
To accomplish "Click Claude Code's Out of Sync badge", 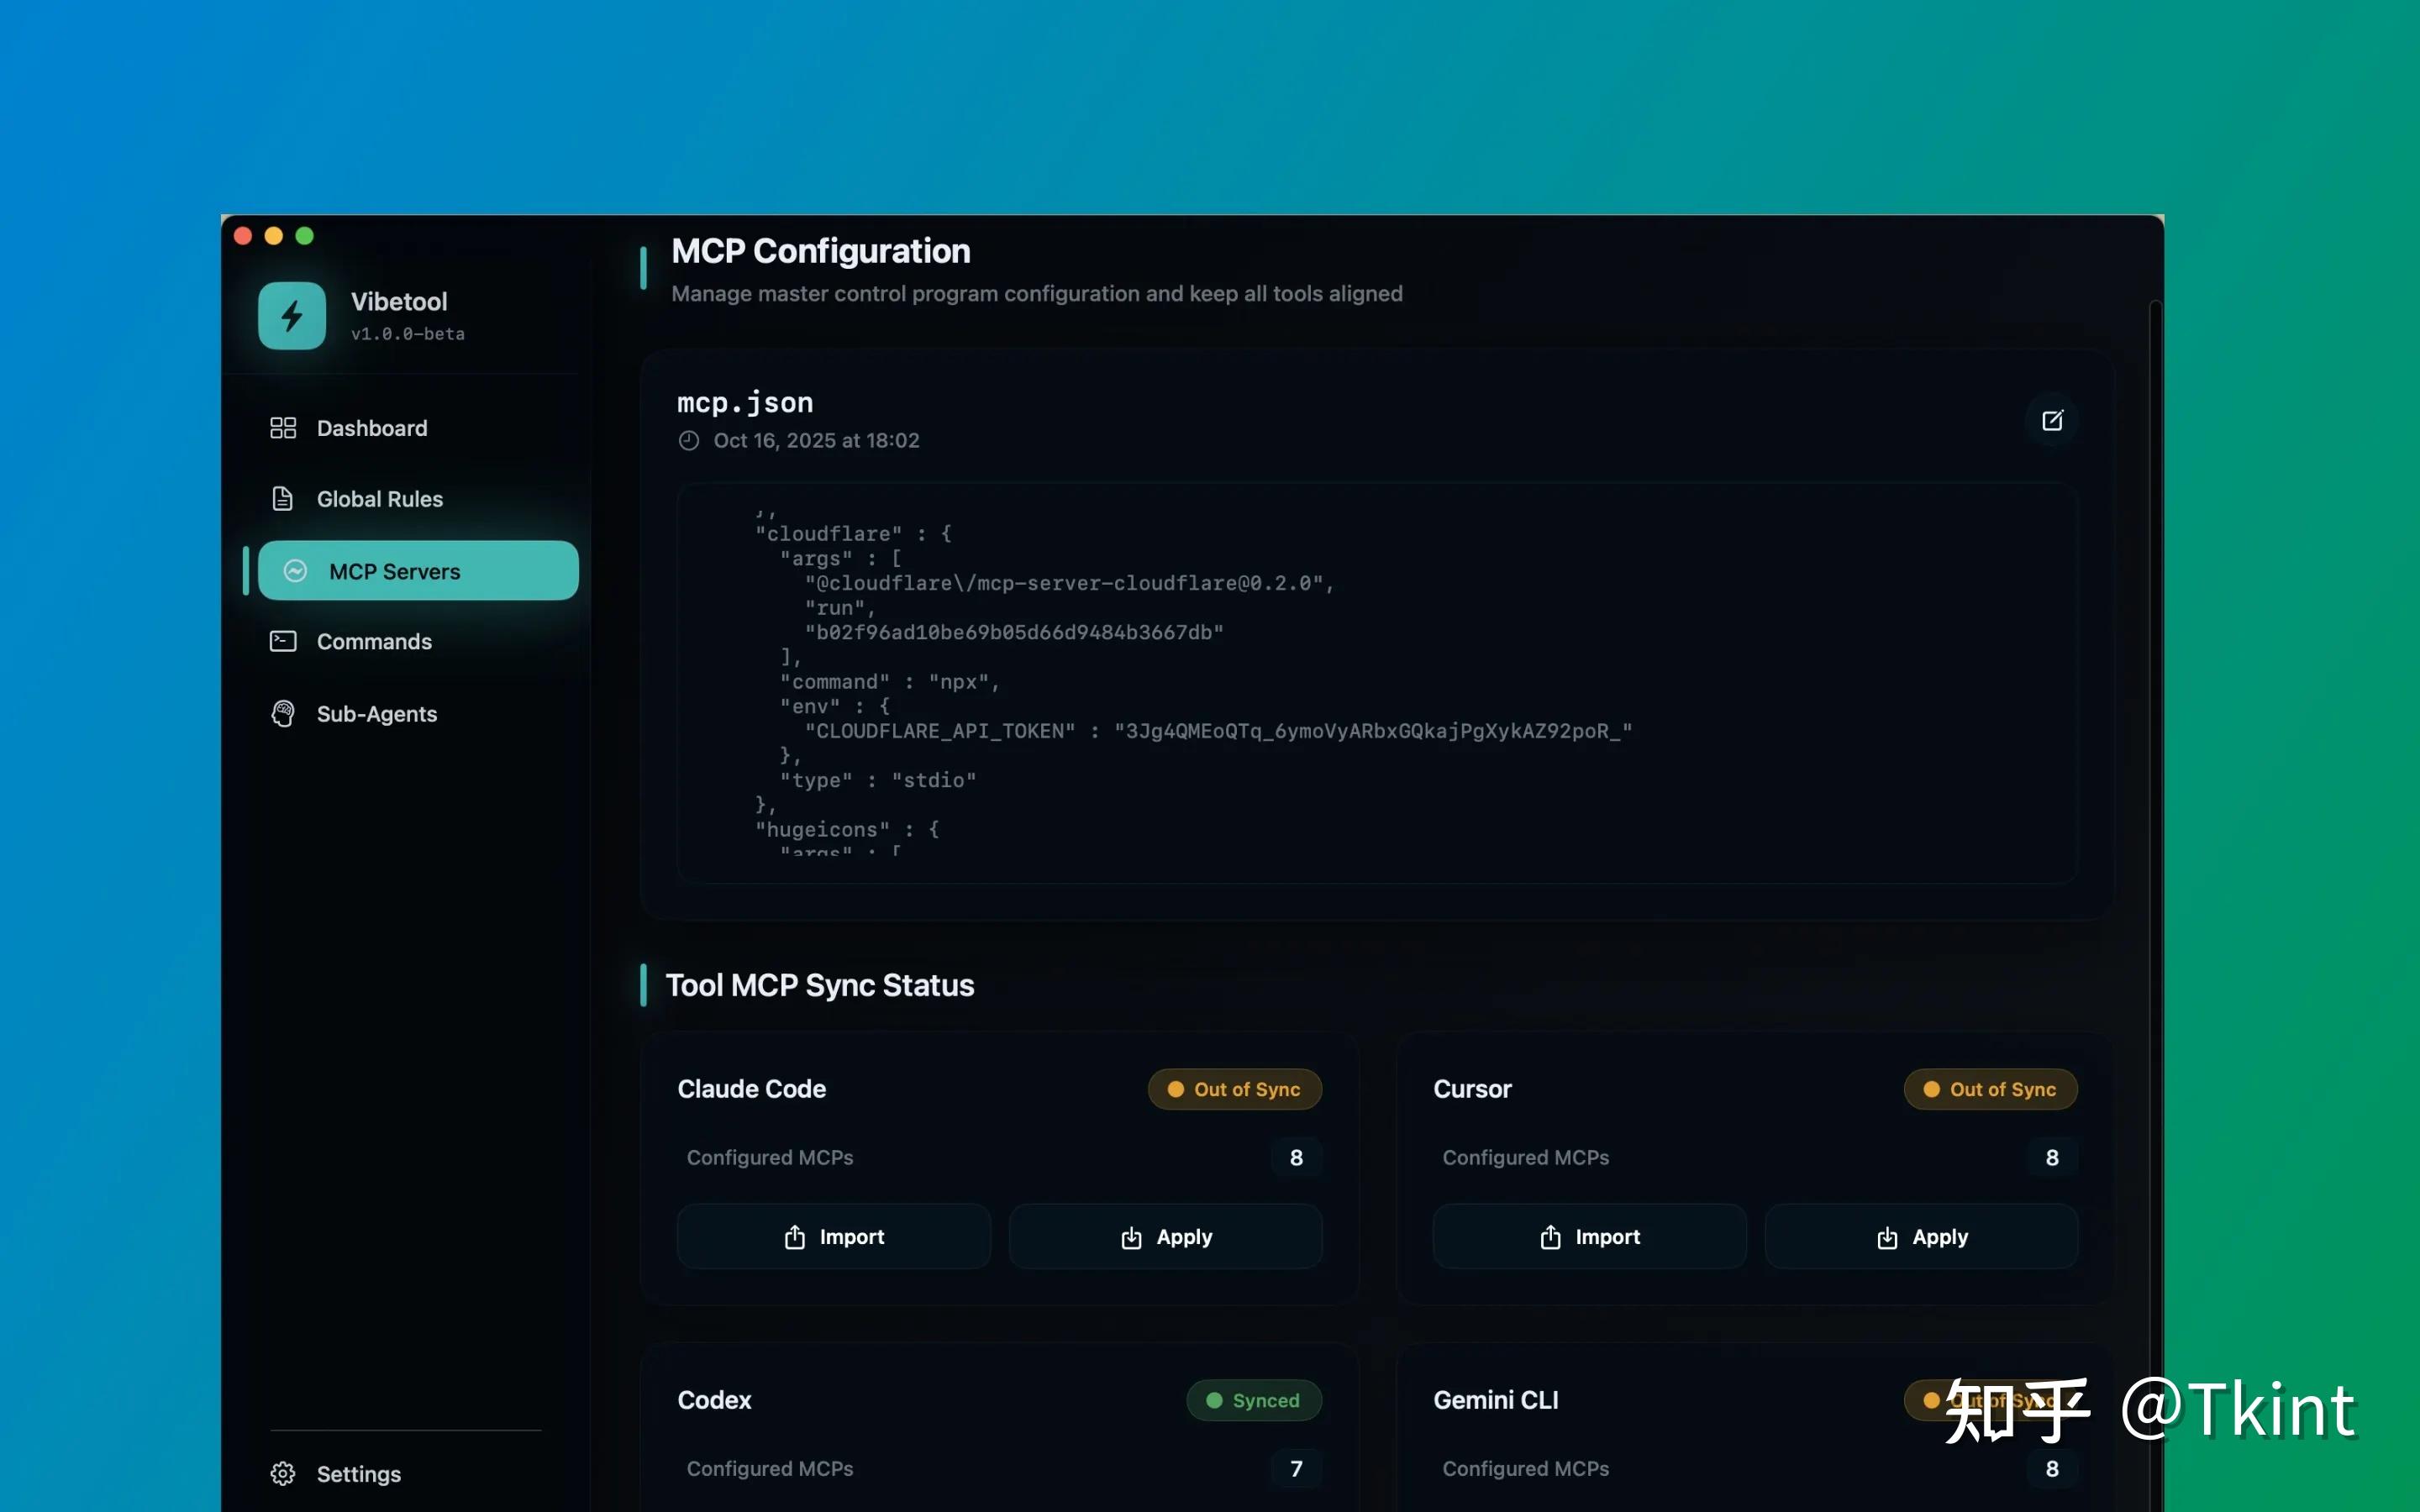I will click(x=1235, y=1090).
